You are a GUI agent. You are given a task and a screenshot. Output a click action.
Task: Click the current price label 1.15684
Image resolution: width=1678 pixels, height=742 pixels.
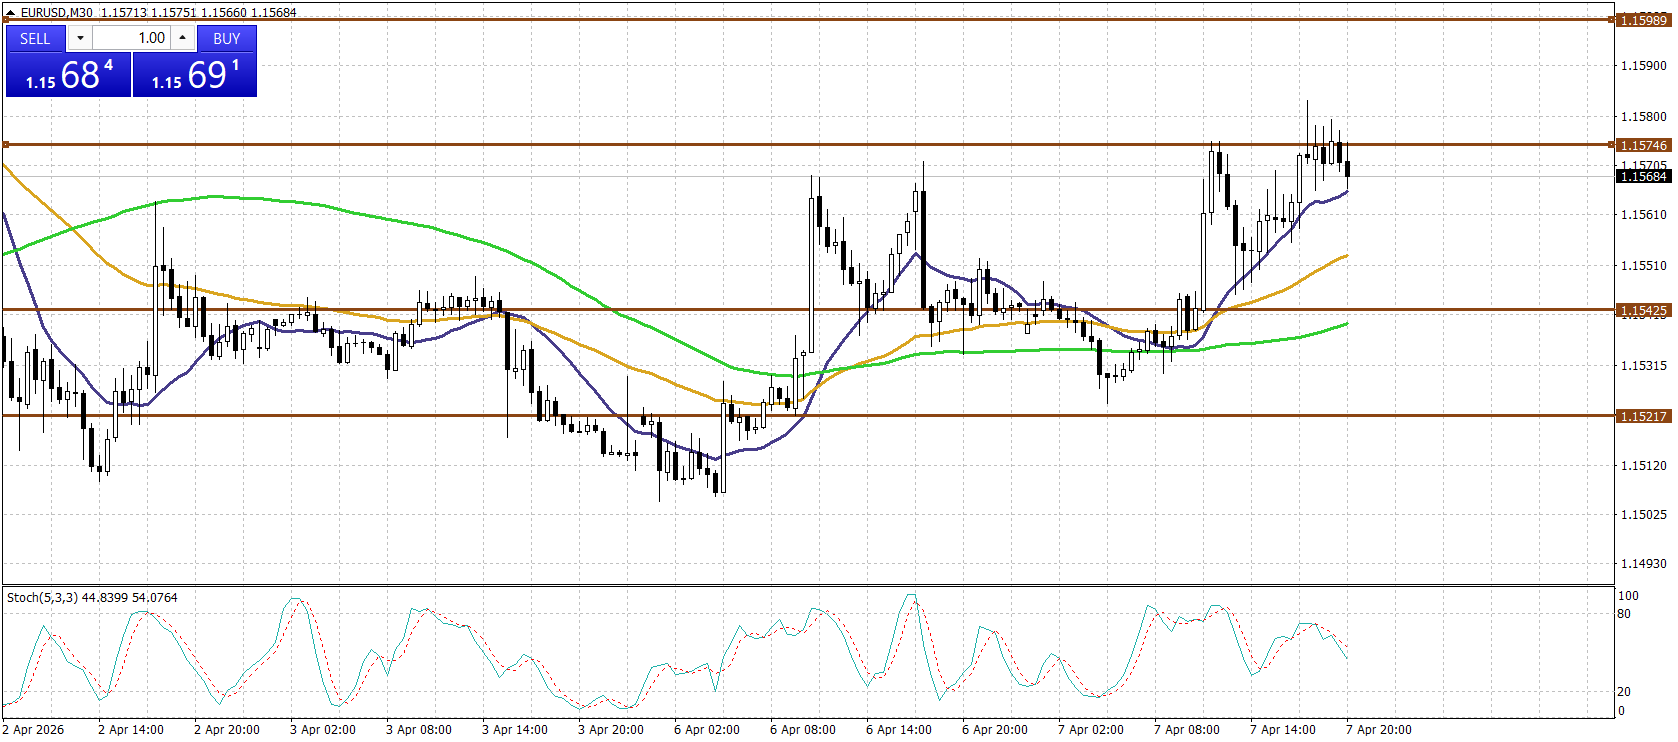[x=1643, y=176]
